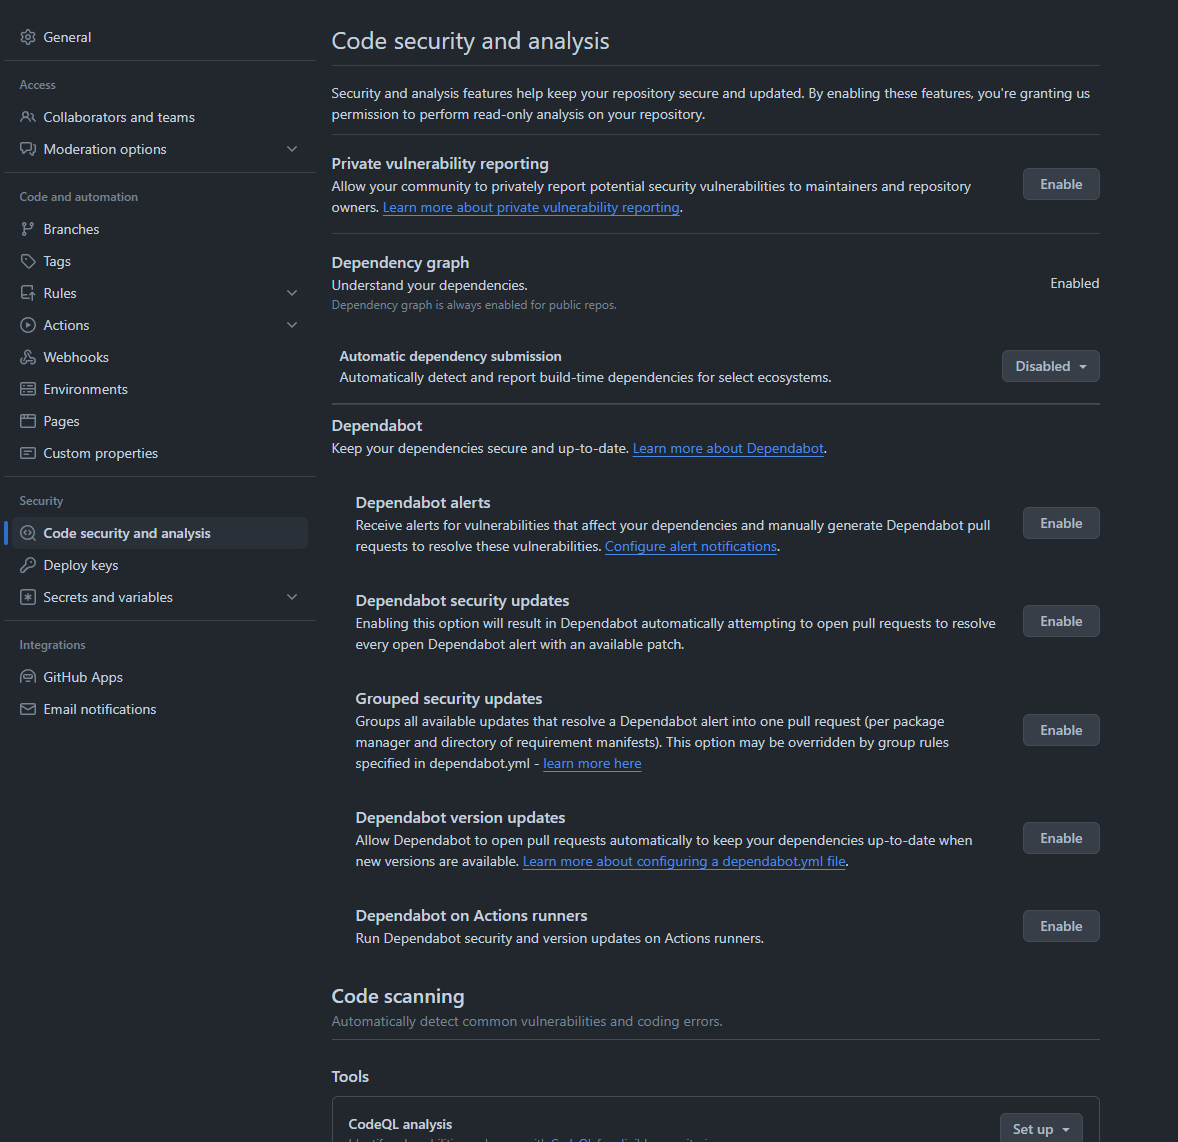
Task: Go to Collaborators and teams
Action: [159, 117]
